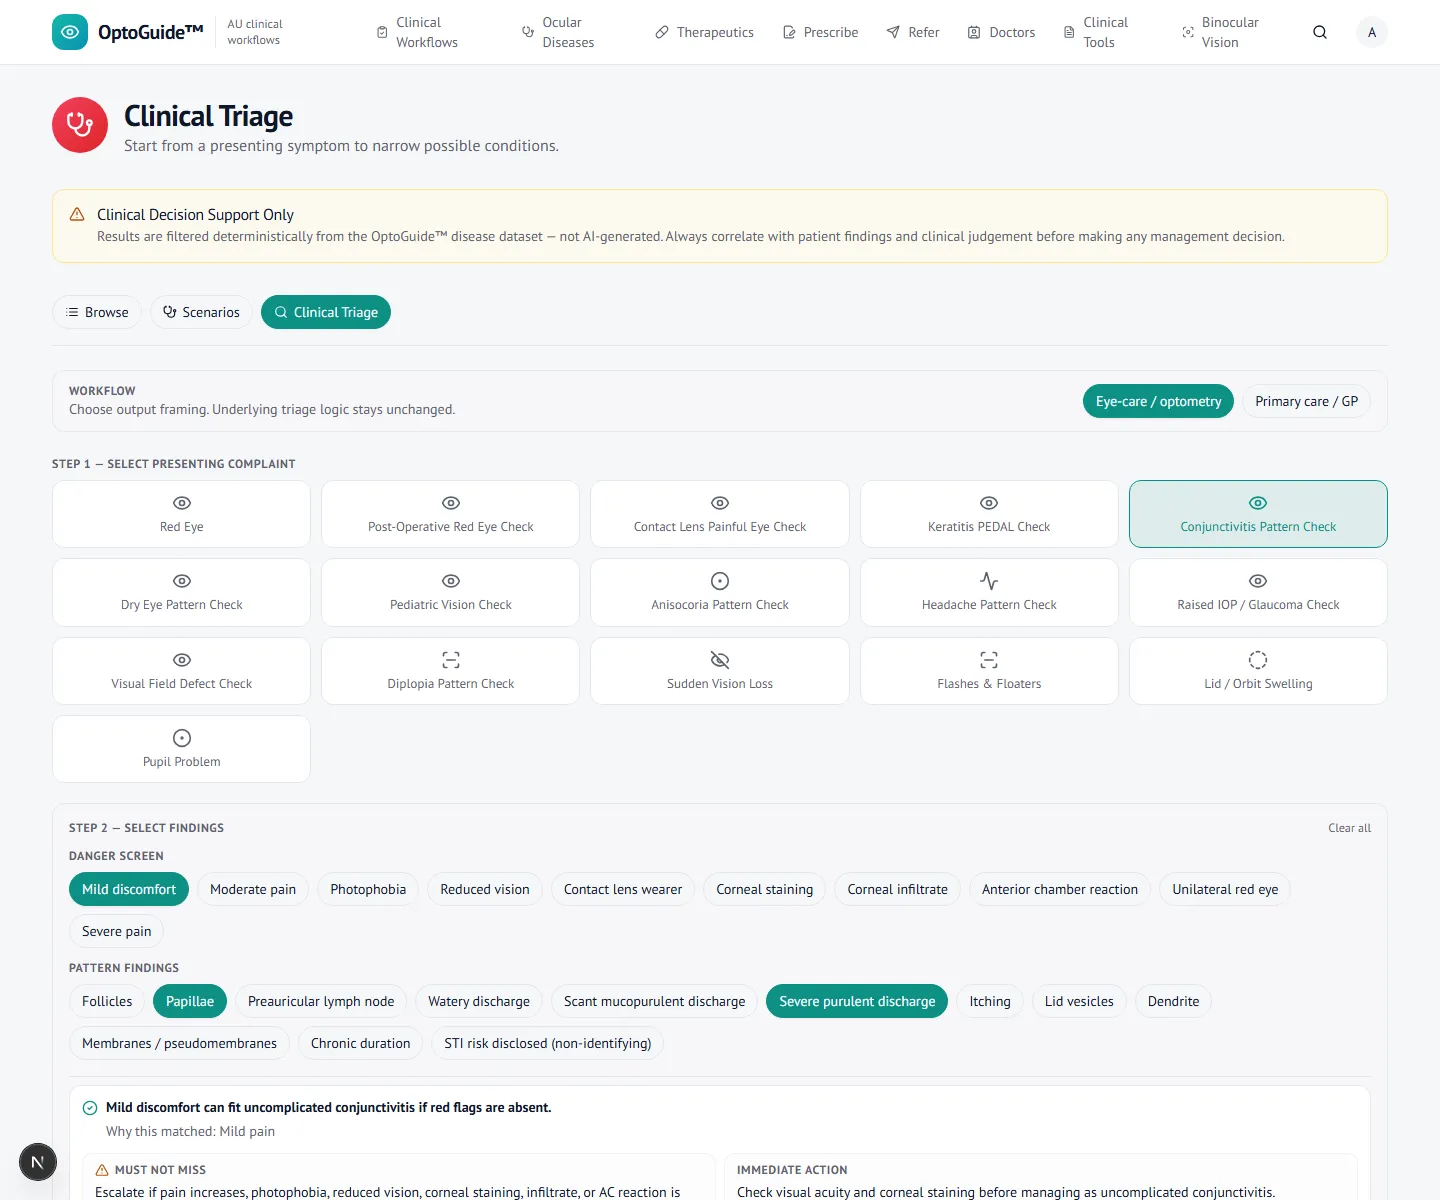The width and height of the screenshot is (1440, 1200).
Task: Click the crossed-out eye icon on Sudden Vision Loss
Action: (x=720, y=660)
